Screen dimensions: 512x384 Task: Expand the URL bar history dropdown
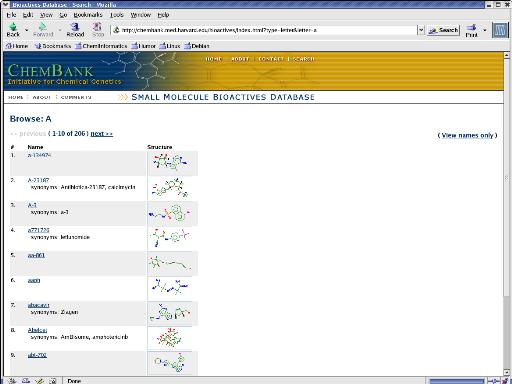coord(421,30)
